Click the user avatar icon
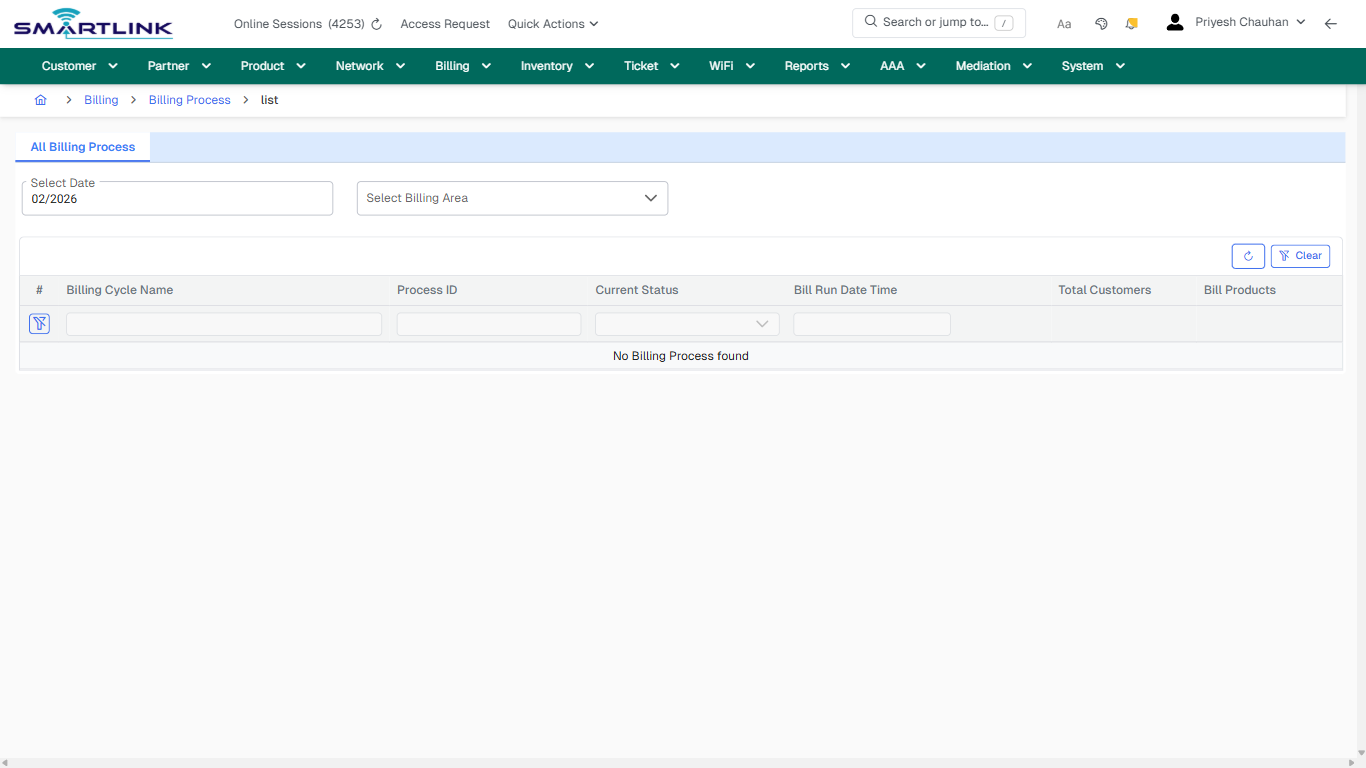The height and width of the screenshot is (768, 1366). pyautogui.click(x=1174, y=21)
